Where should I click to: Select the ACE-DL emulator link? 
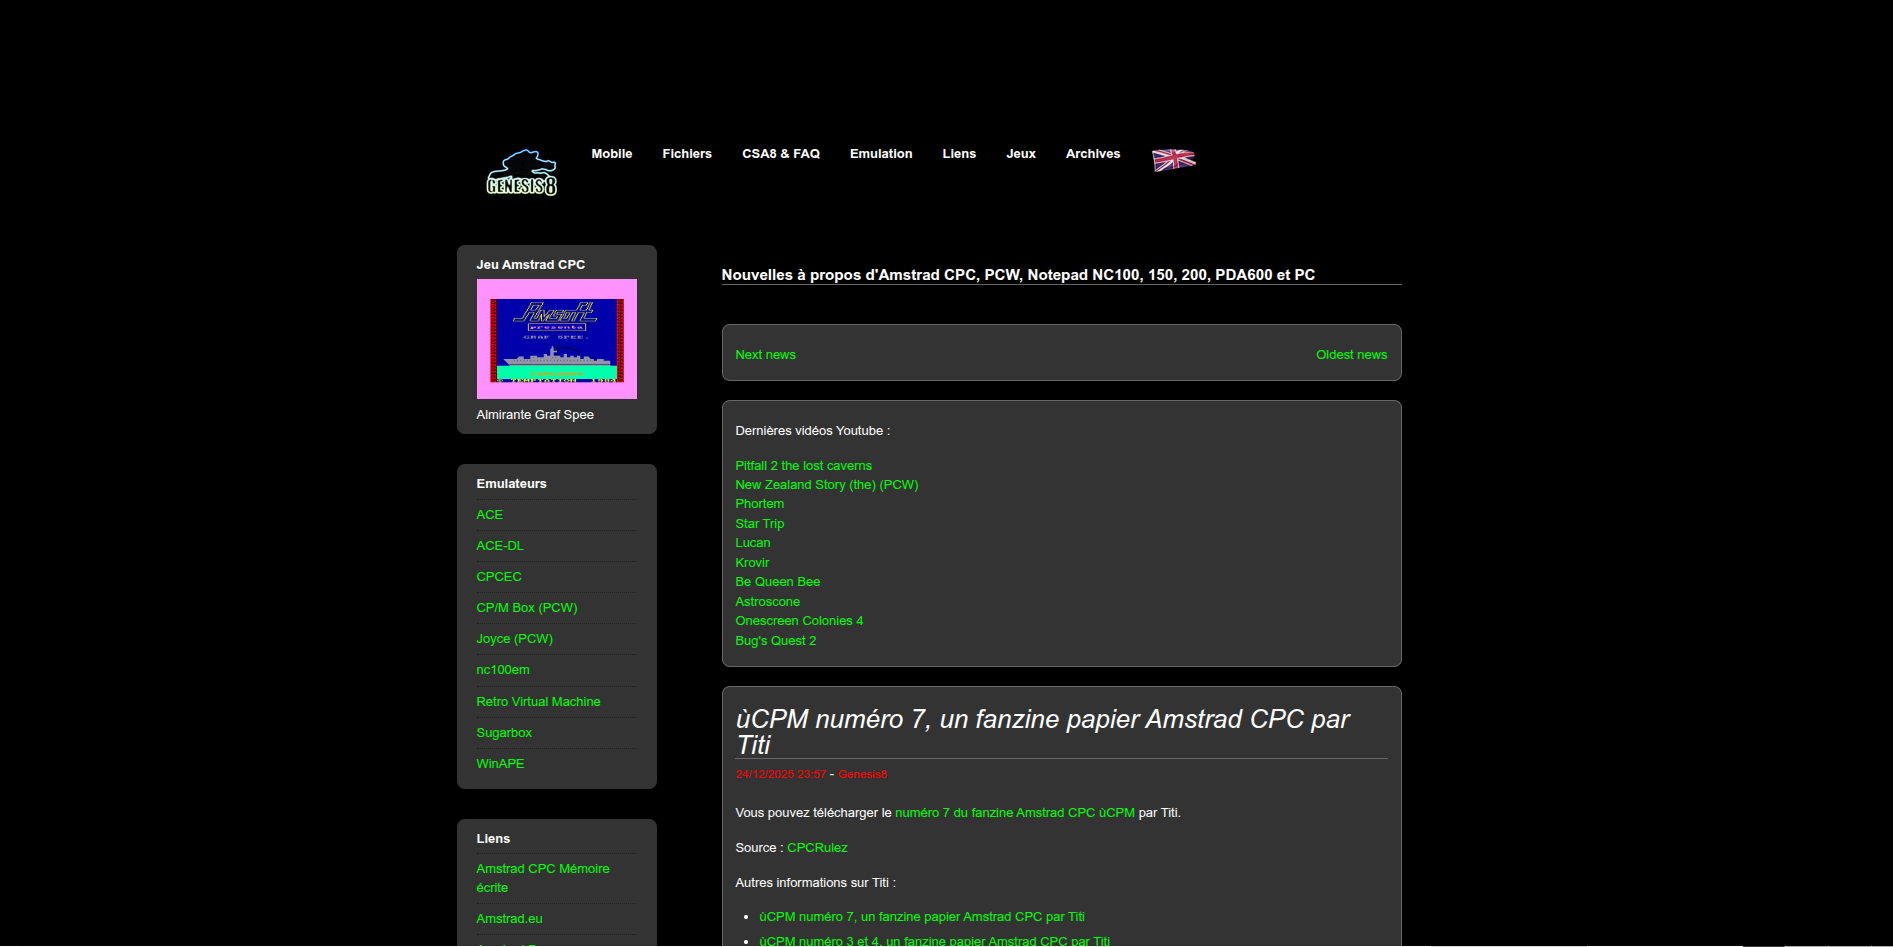click(499, 546)
